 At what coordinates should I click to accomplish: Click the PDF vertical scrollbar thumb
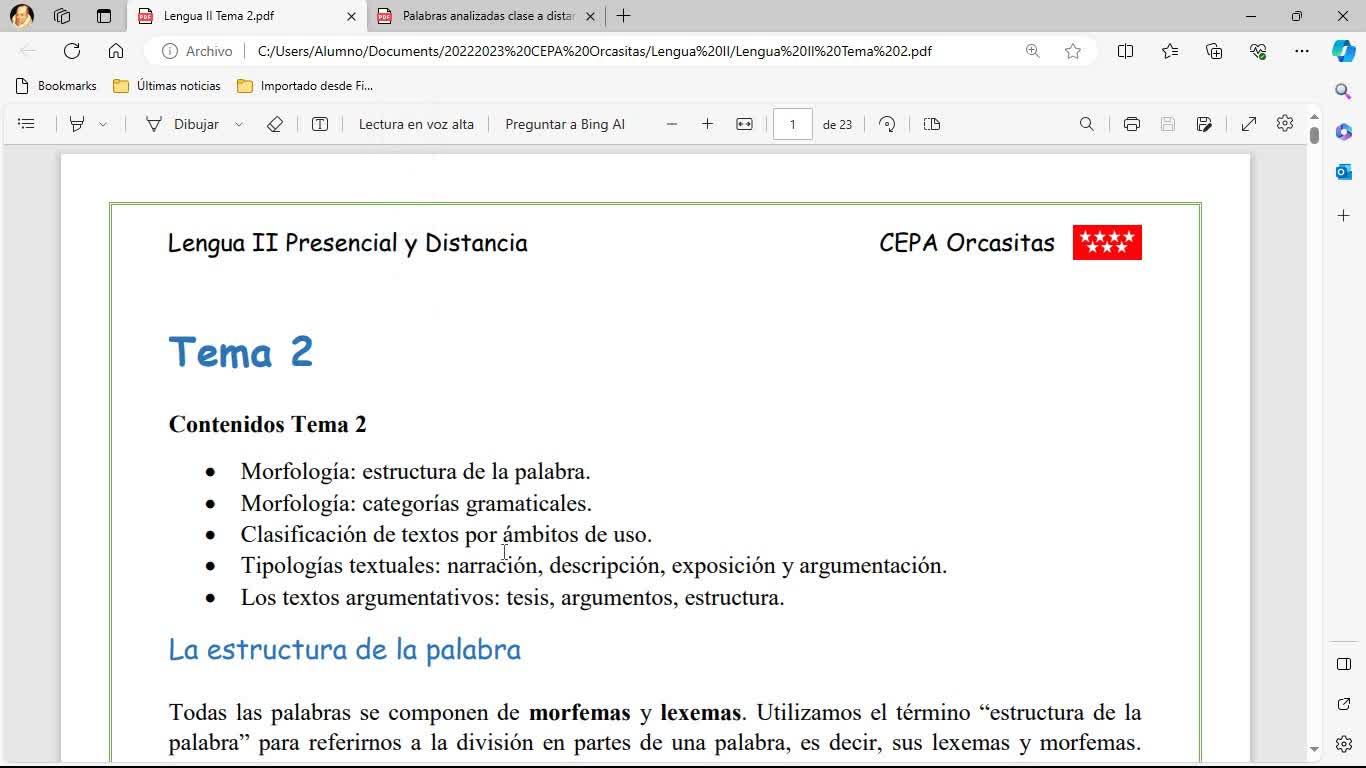1314,135
